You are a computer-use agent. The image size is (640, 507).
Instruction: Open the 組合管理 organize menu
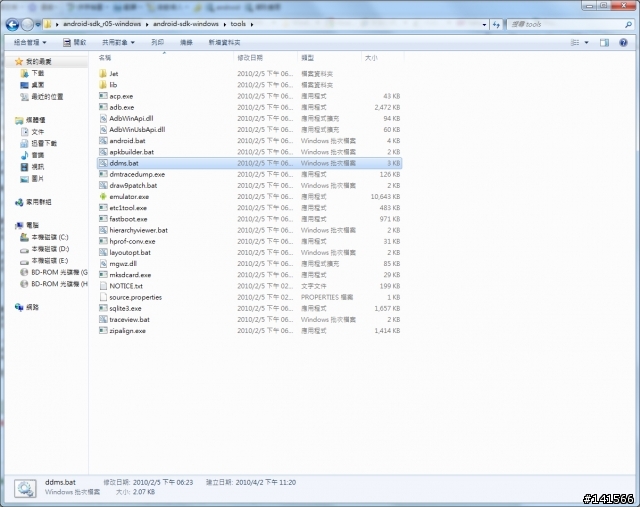(30, 42)
